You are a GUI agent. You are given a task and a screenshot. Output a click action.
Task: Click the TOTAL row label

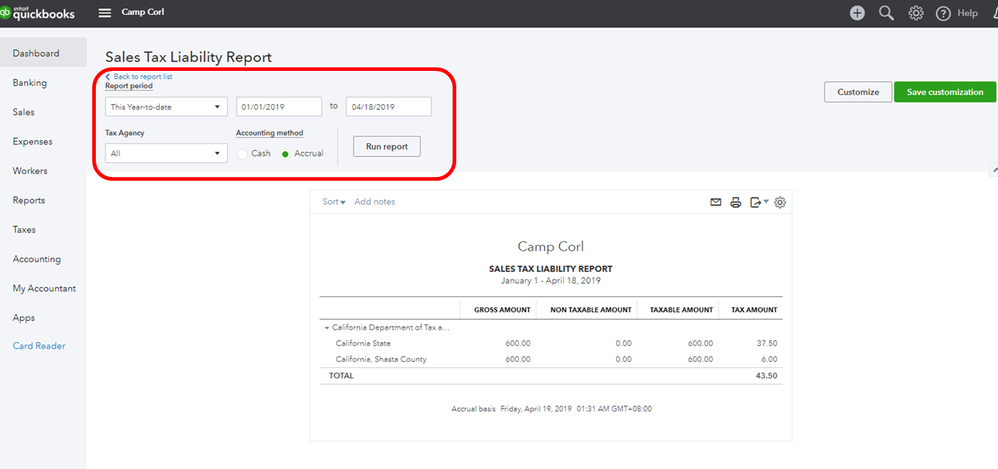341,375
